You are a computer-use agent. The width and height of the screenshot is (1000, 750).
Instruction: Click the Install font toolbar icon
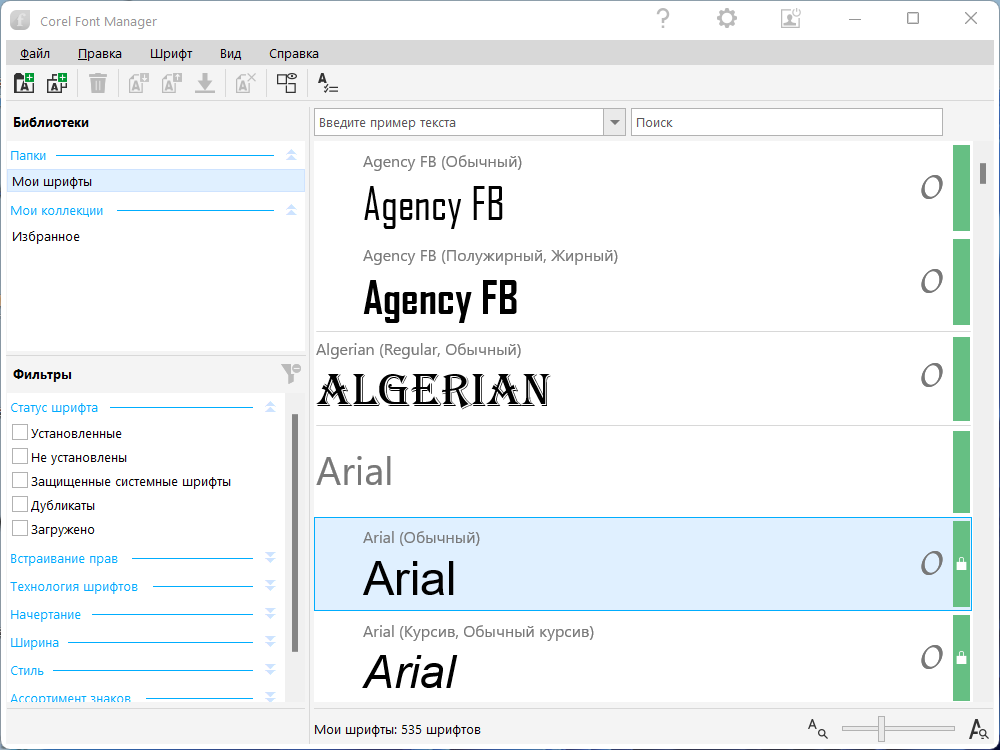tap(138, 83)
